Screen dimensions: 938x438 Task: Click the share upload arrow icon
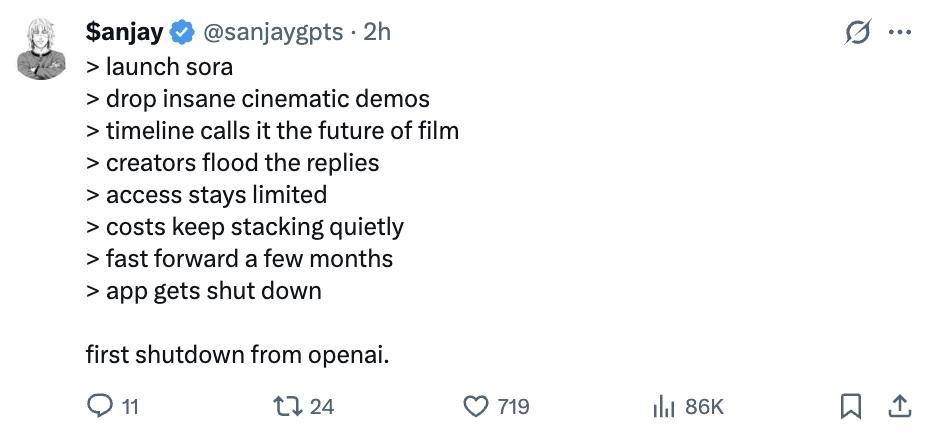(x=899, y=405)
